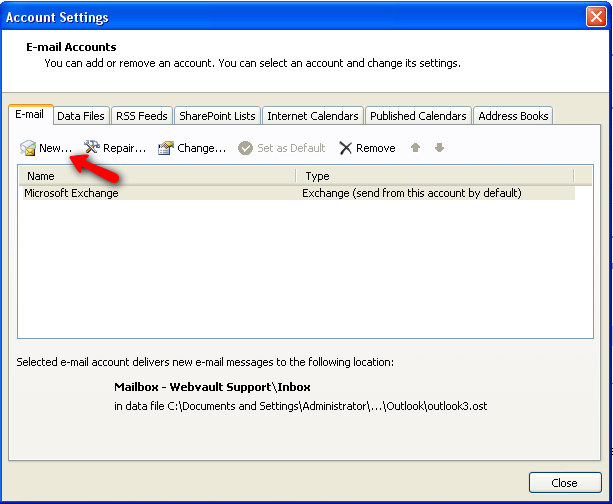The height and width of the screenshot is (504, 613).
Task: Close the Account Settings window
Action: click(564, 483)
